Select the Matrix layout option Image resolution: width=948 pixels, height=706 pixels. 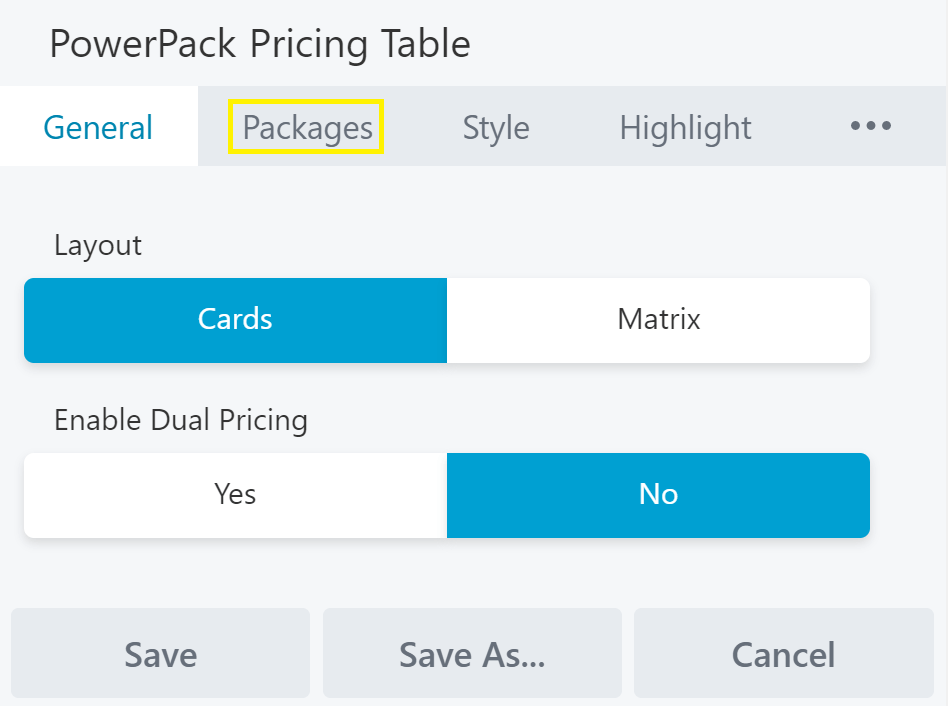tap(659, 320)
